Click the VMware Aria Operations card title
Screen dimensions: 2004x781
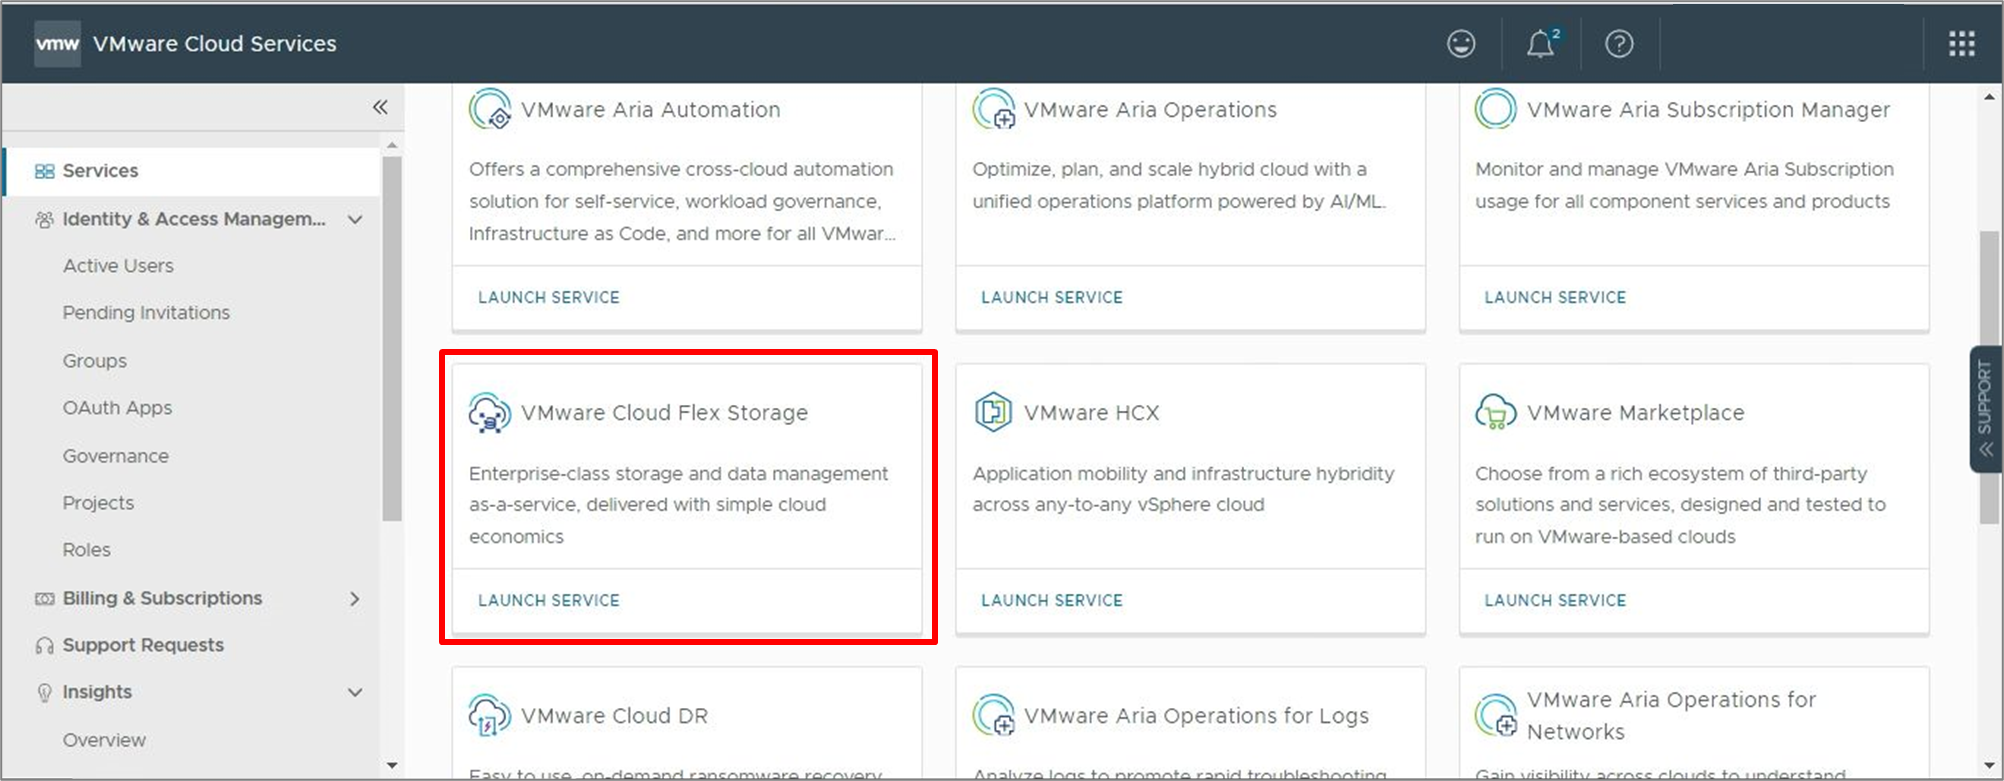pyautogui.click(x=1150, y=110)
